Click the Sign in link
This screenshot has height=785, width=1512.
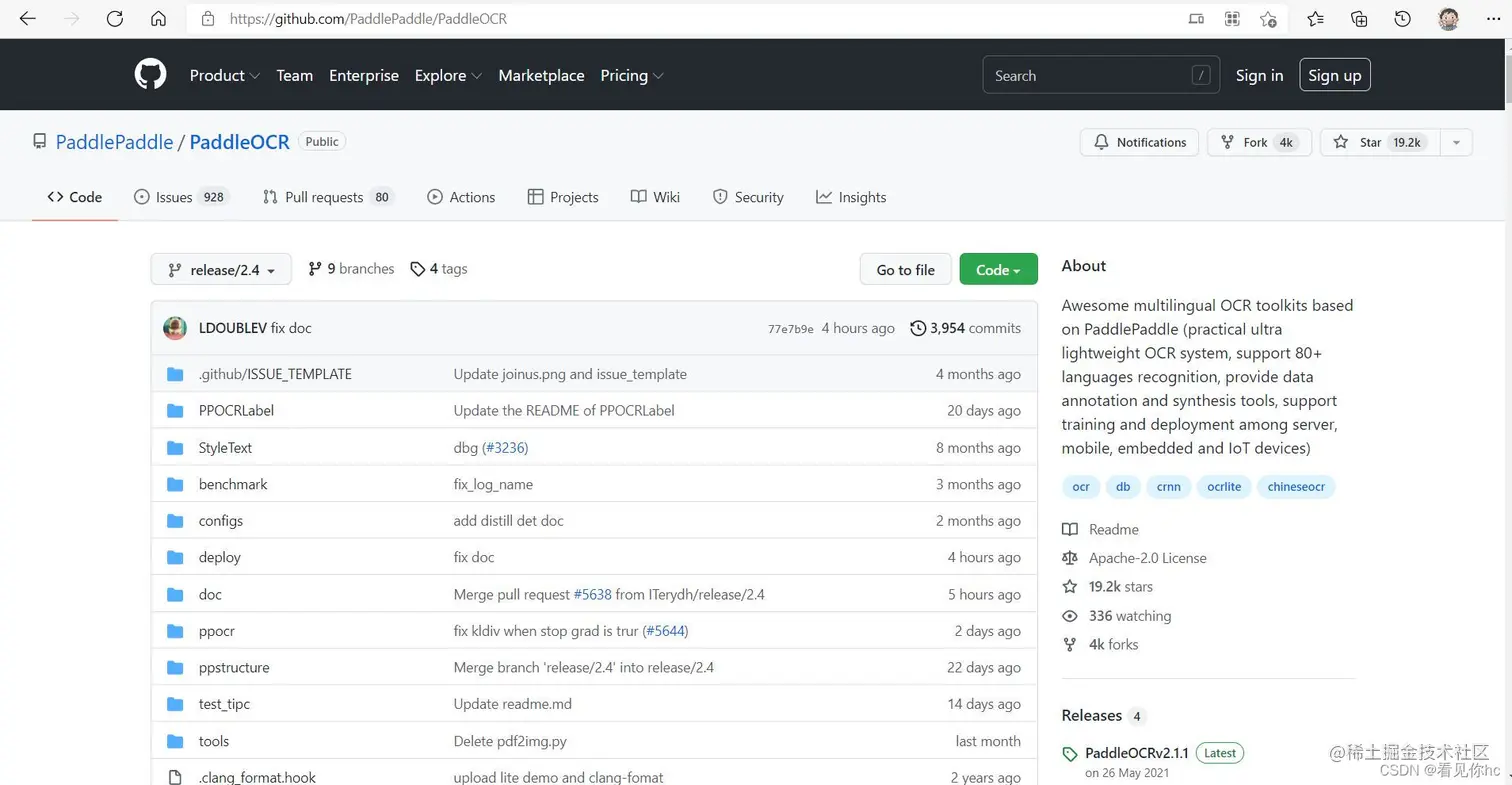point(1259,75)
